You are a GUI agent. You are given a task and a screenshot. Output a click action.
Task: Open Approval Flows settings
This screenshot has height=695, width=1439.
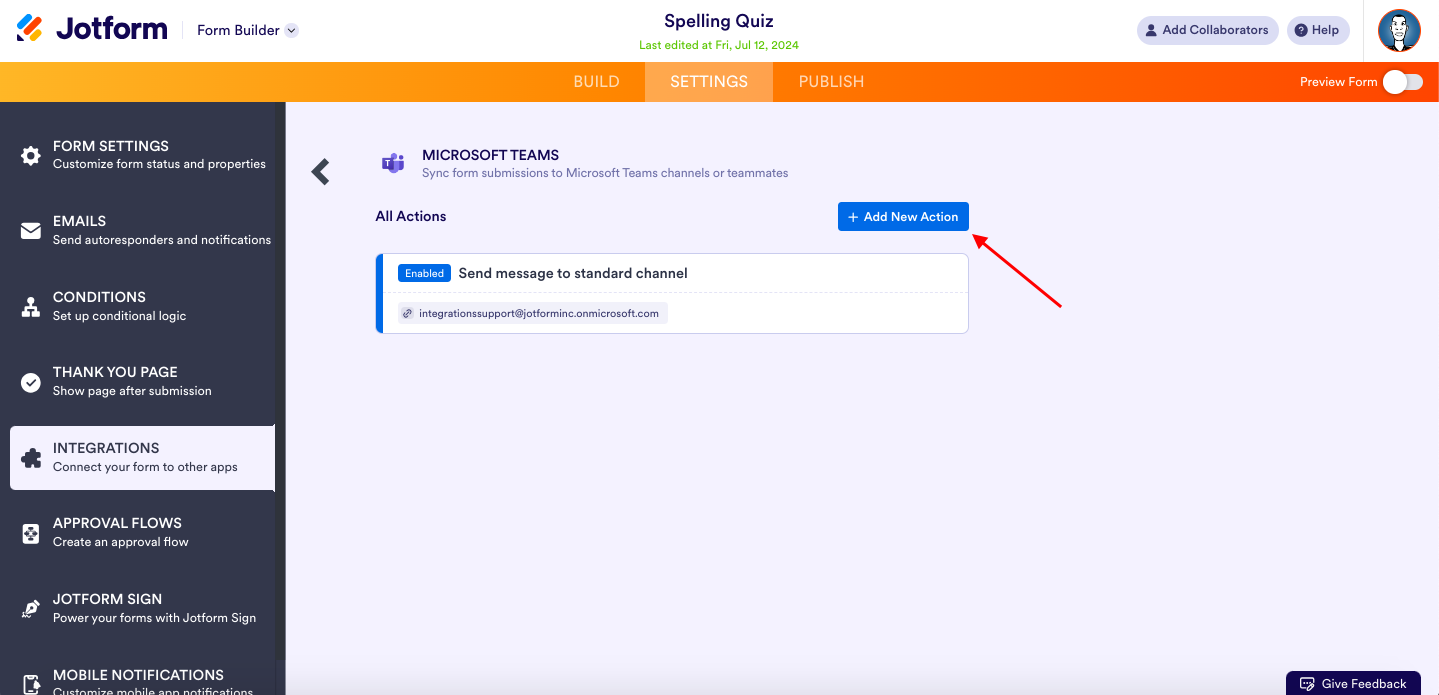point(142,533)
